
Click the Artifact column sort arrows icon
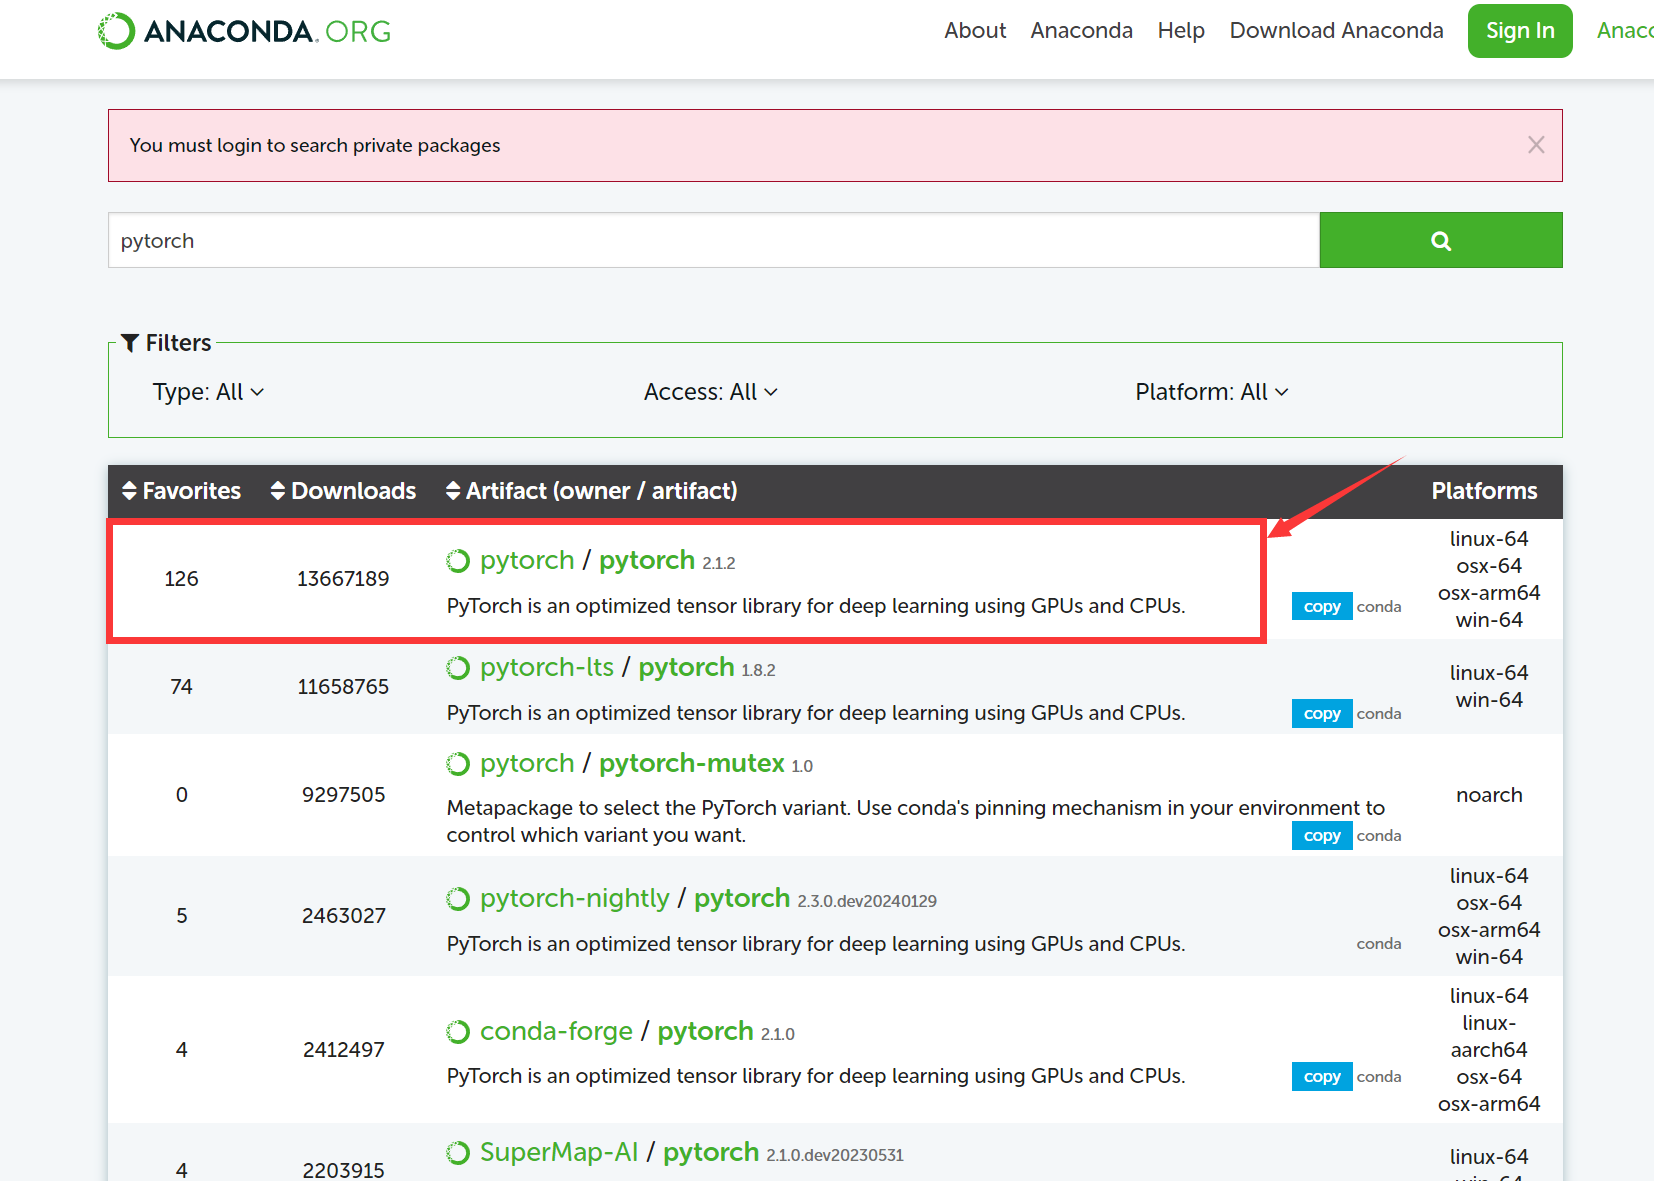[453, 491]
